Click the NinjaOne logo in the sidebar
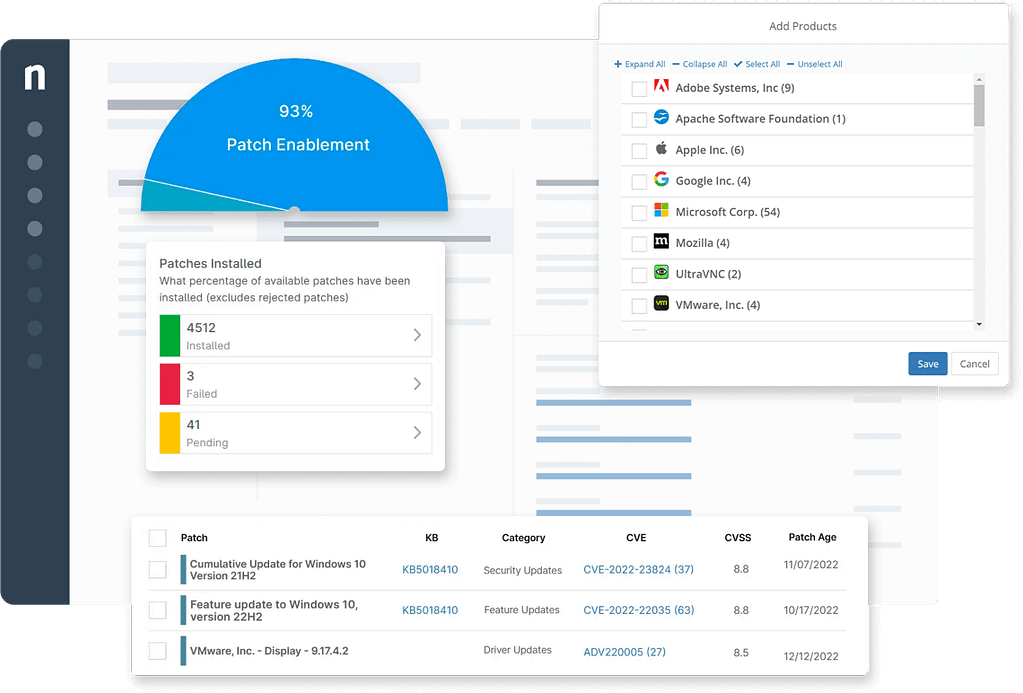Viewport: 1023px width, 693px height. 35,77
